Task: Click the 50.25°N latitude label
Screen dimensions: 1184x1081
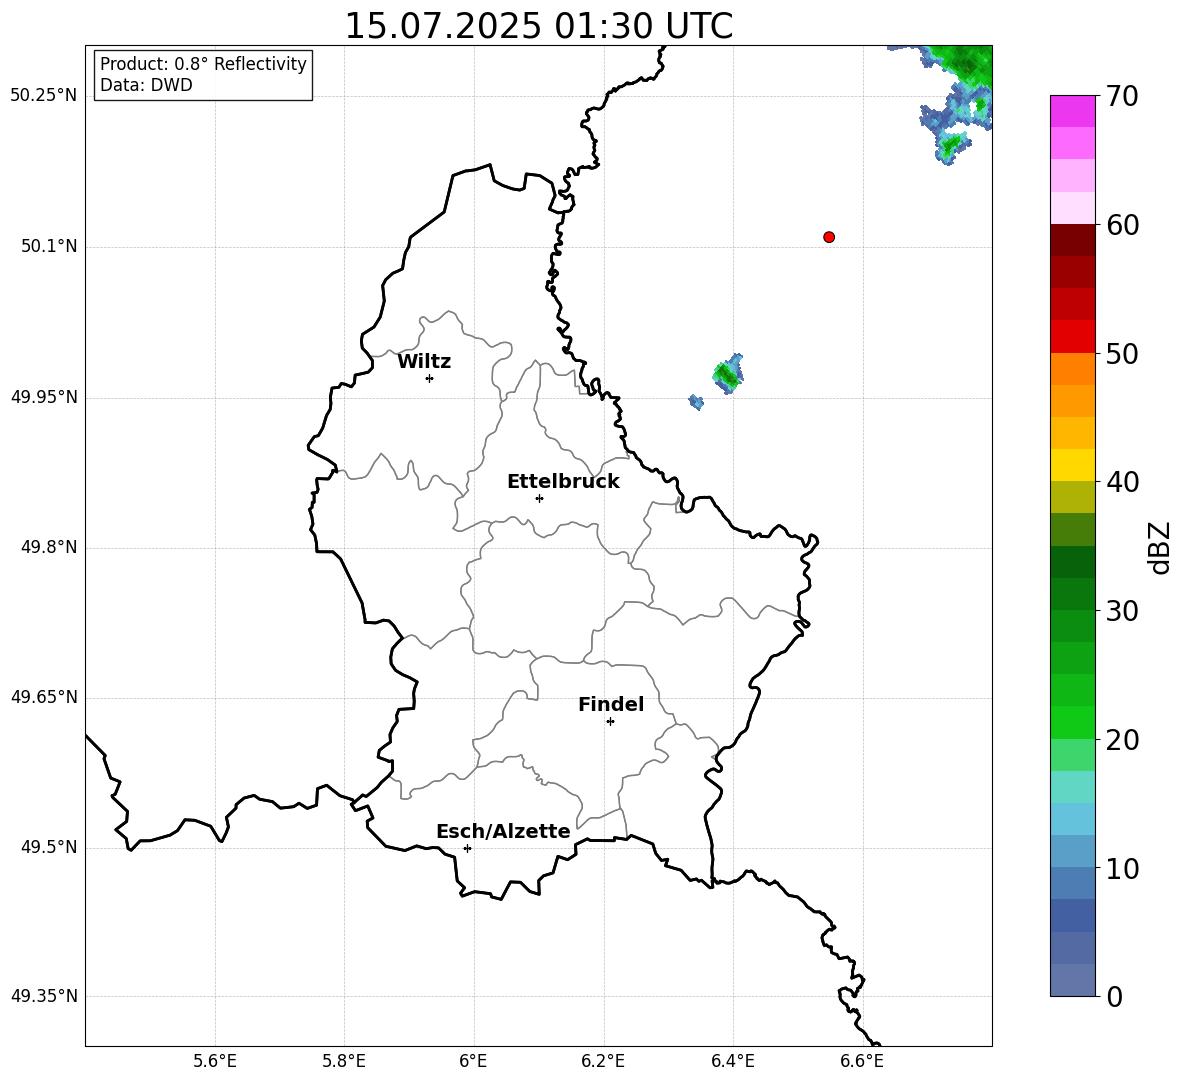Action: click(x=43, y=96)
